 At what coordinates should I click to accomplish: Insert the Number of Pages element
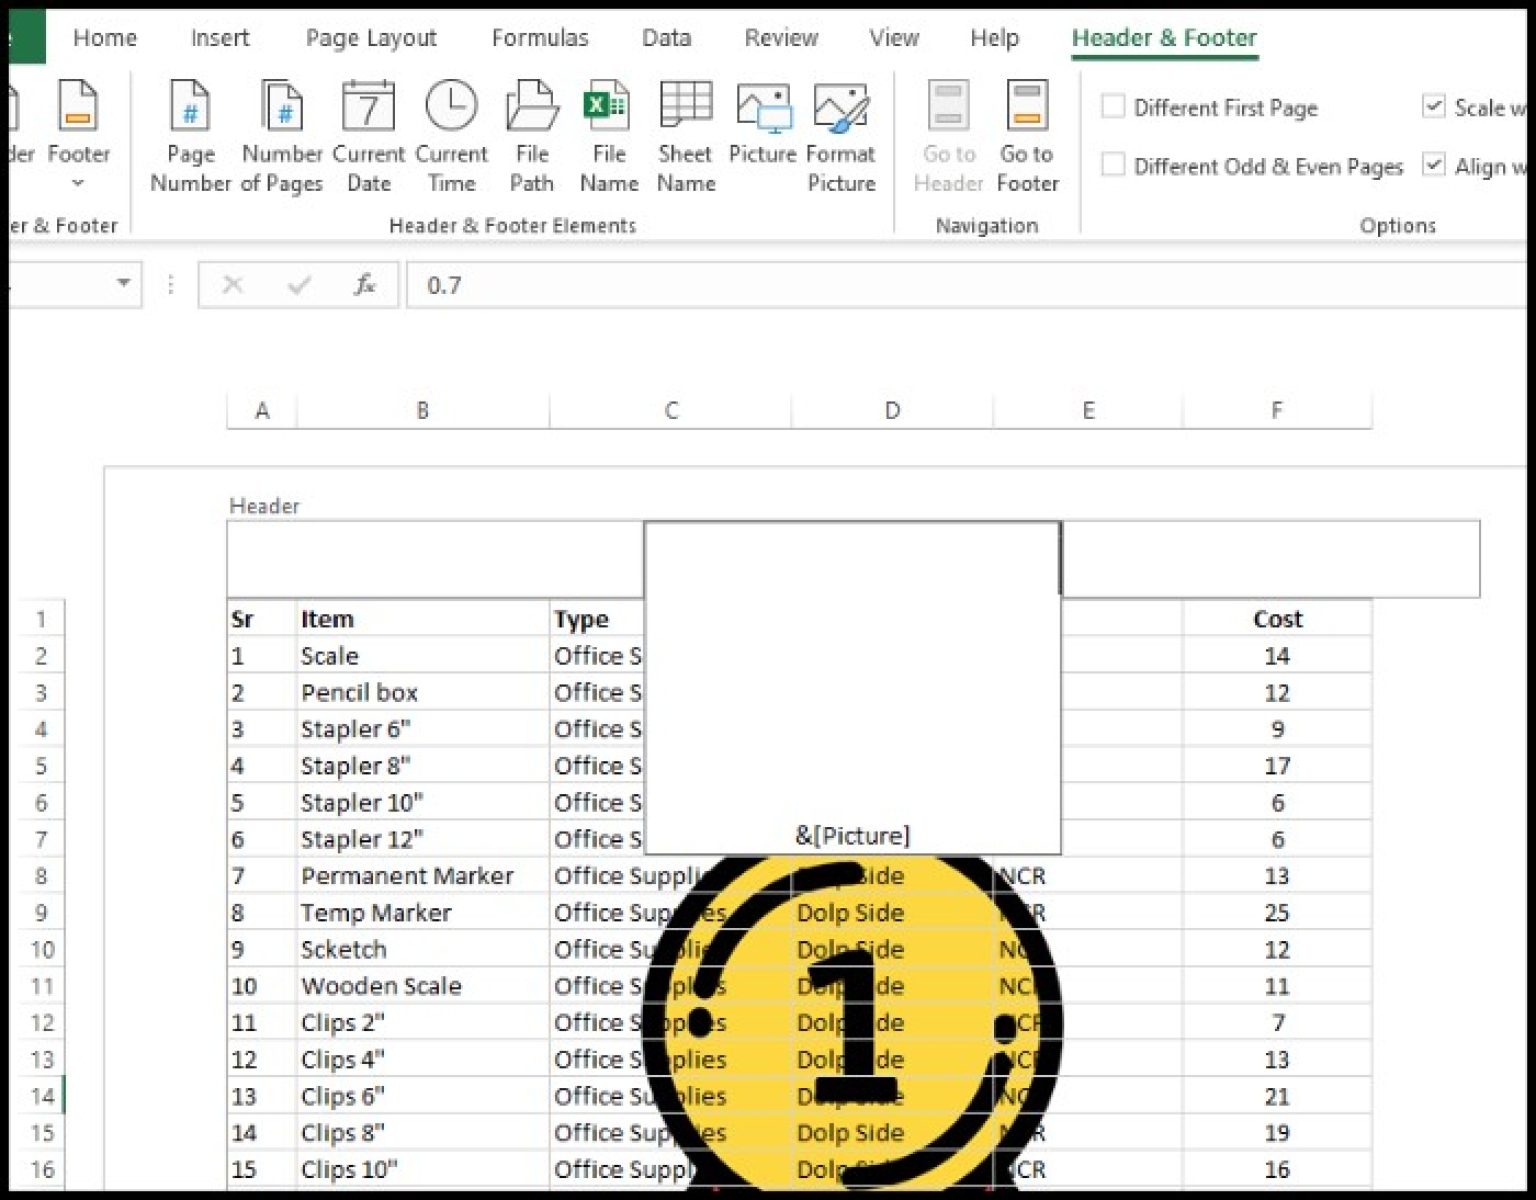coord(282,135)
